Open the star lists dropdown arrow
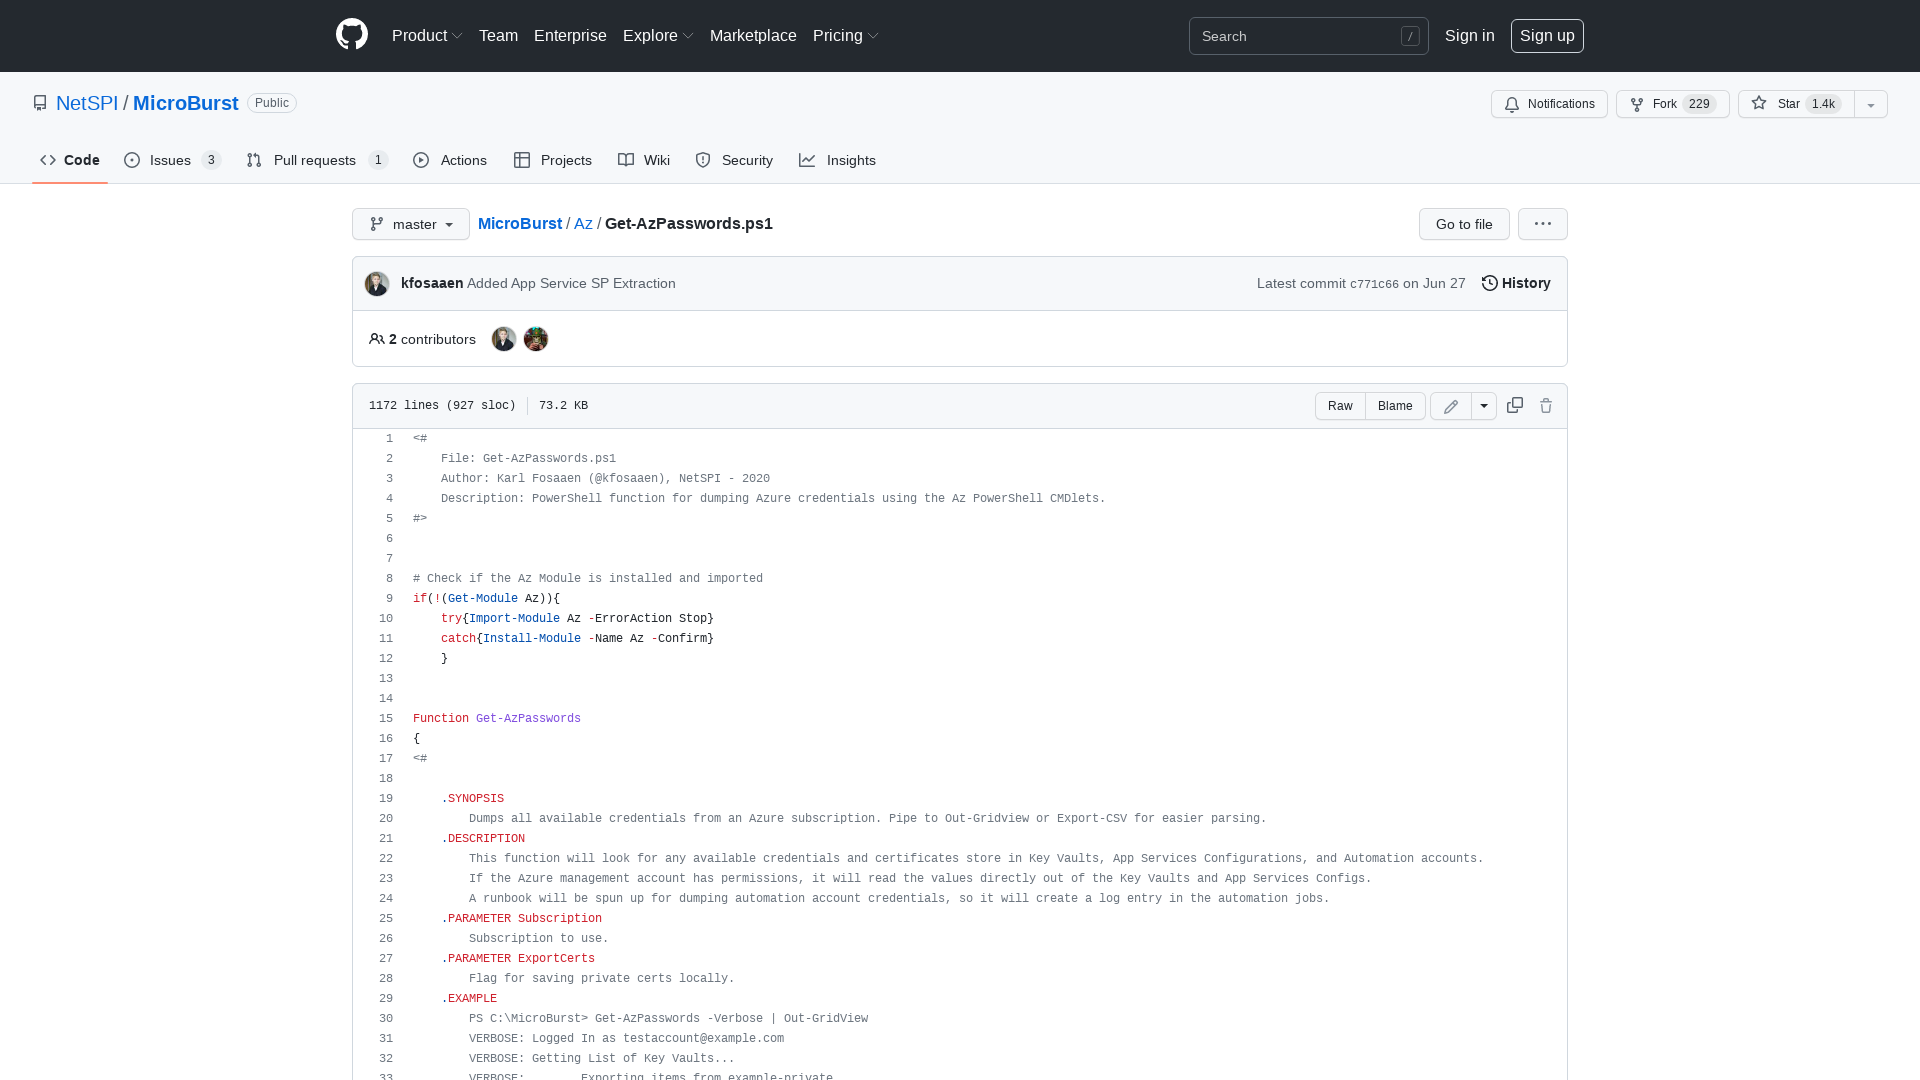This screenshot has width=1920, height=1080. (1871, 104)
